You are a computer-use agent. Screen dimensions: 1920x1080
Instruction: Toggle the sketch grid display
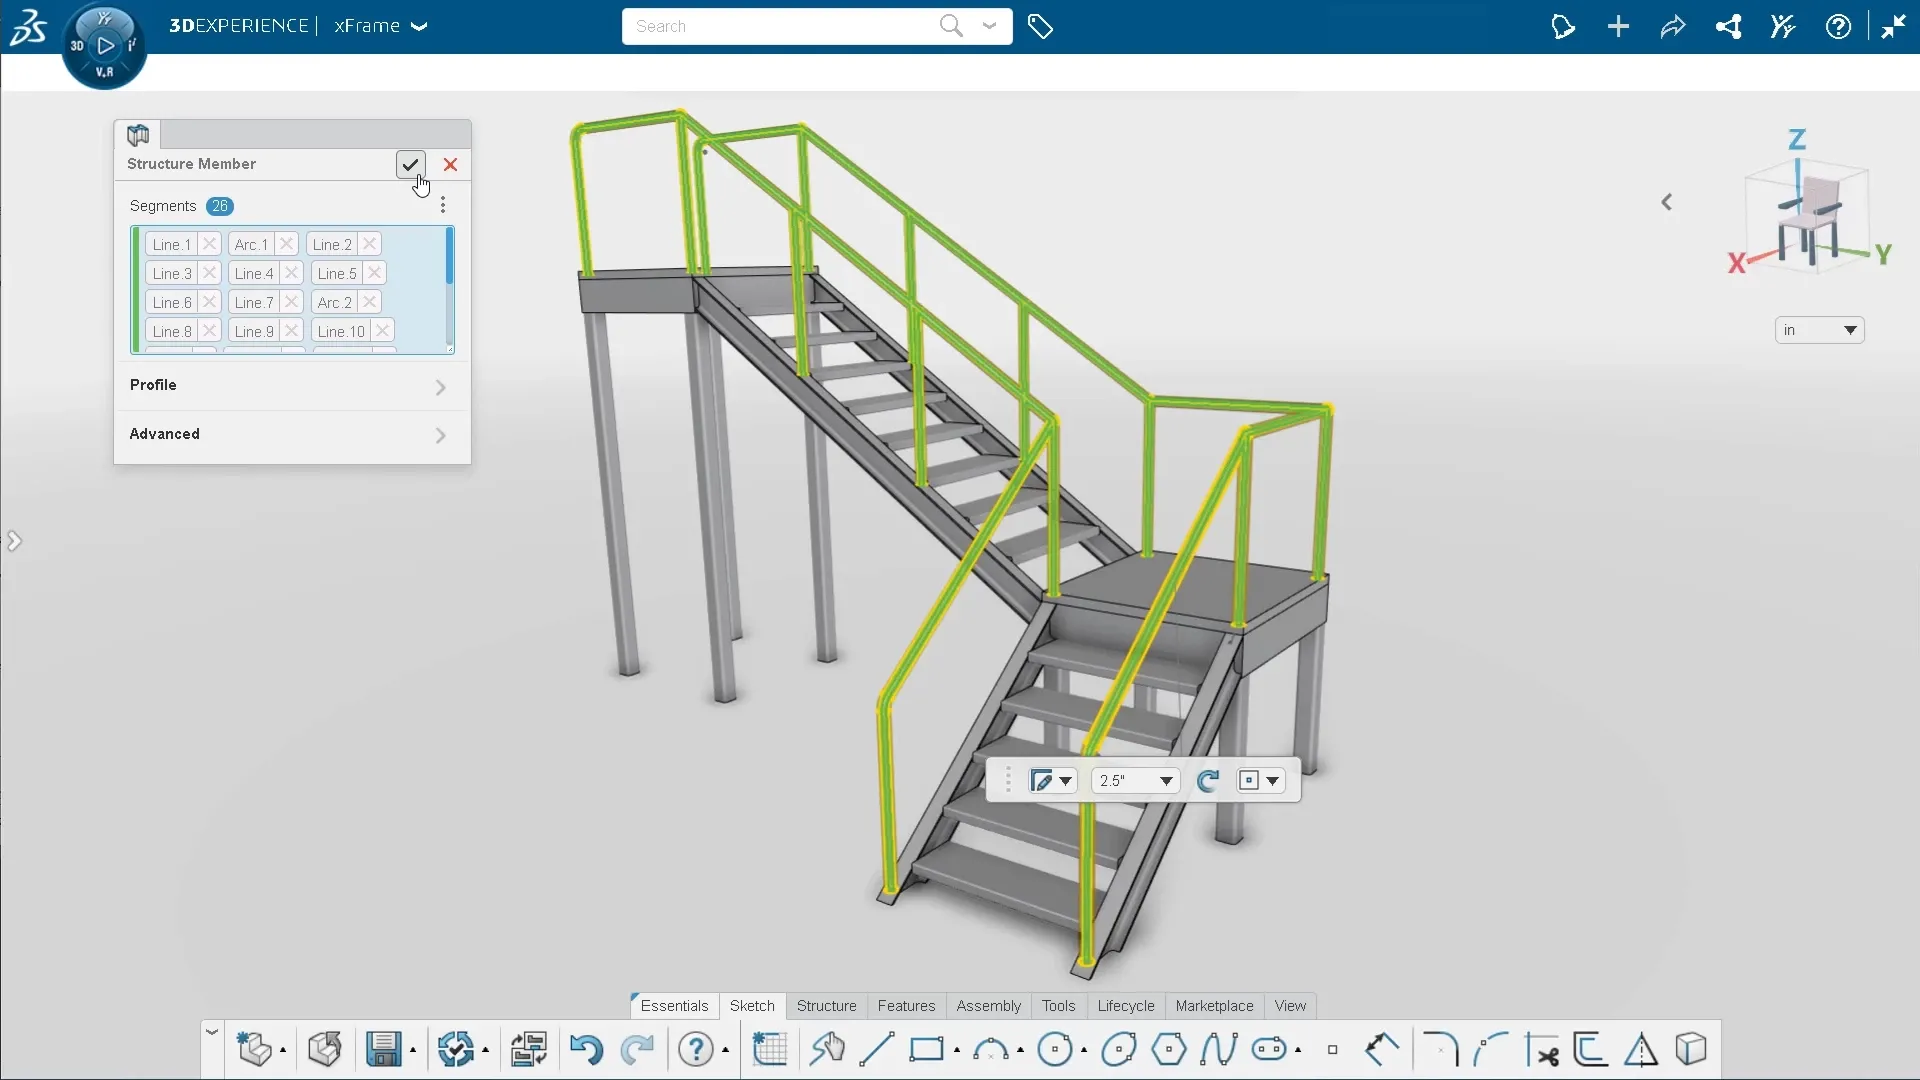click(x=770, y=1049)
